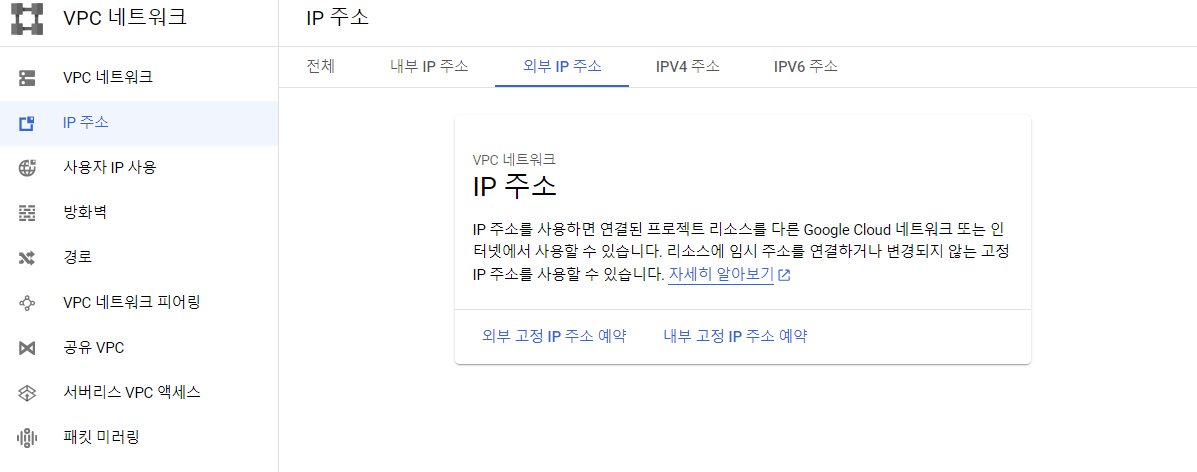Click the 방화벽 firewall icon
The height and width of the screenshot is (472, 1197).
tap(27, 213)
